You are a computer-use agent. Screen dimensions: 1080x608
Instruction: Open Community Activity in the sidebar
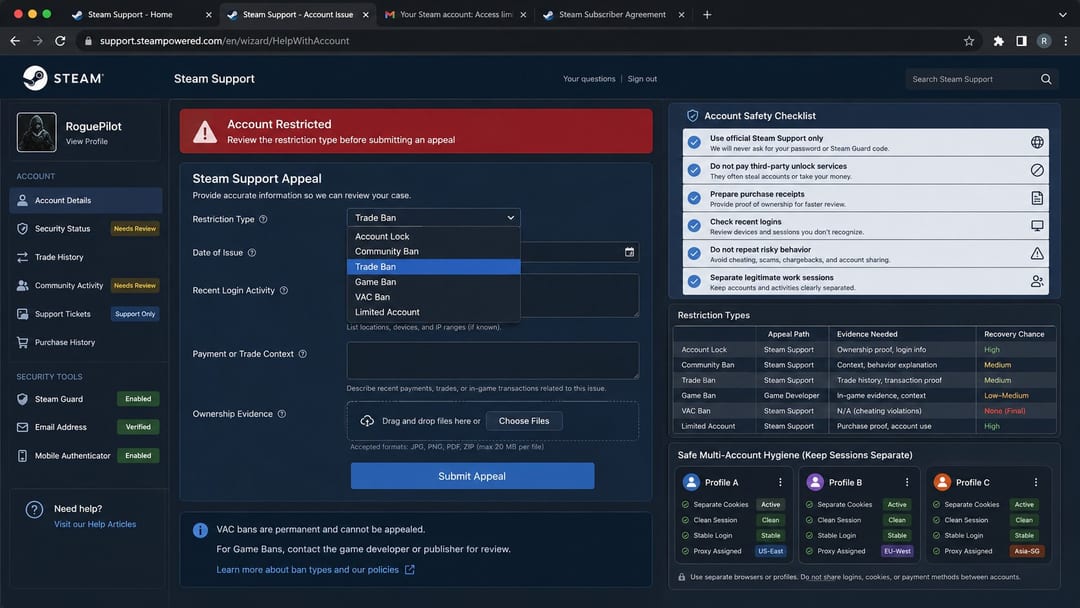(86, 285)
